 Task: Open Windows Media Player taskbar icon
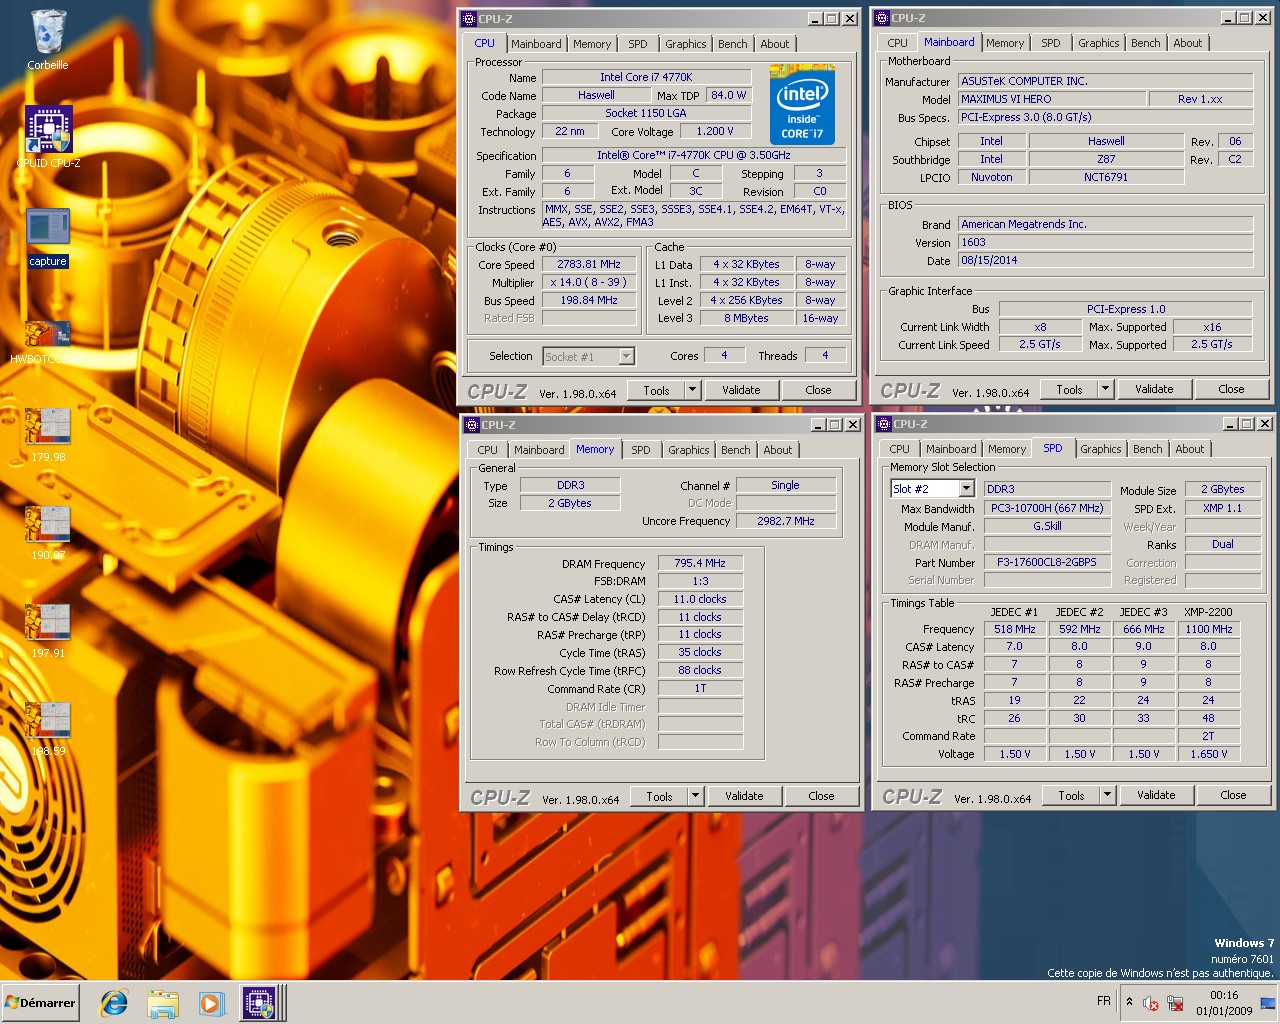point(210,1003)
